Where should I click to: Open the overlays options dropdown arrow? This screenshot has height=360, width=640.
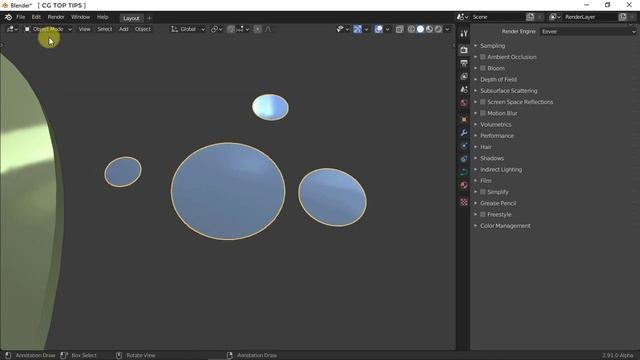pos(387,29)
